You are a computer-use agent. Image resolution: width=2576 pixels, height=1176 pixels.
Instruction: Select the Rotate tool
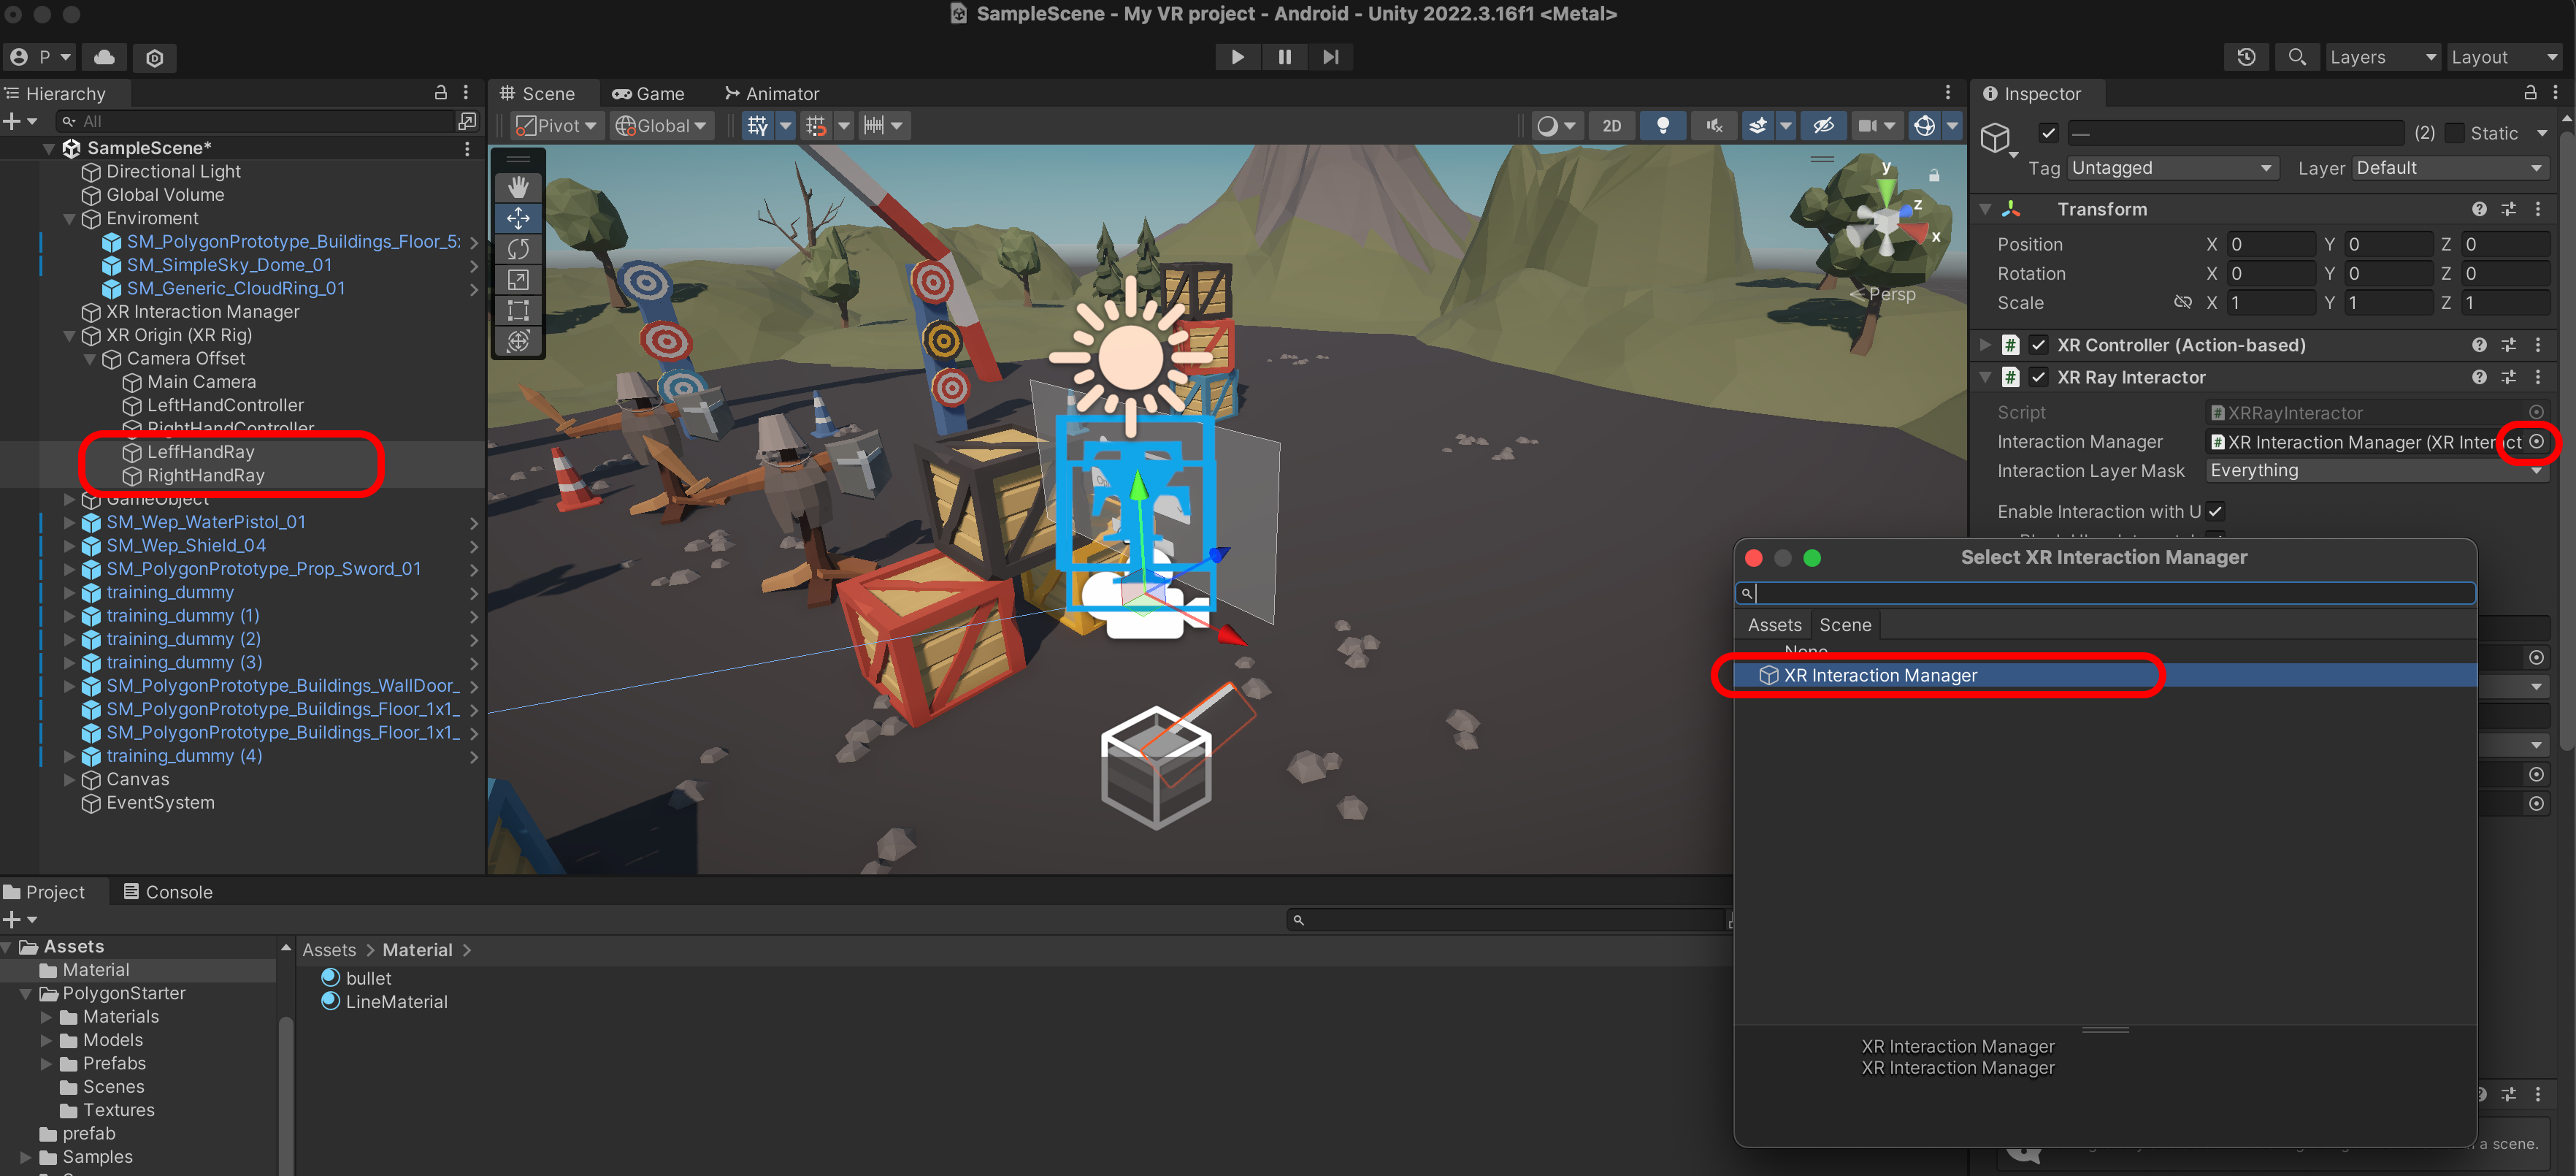(x=518, y=249)
